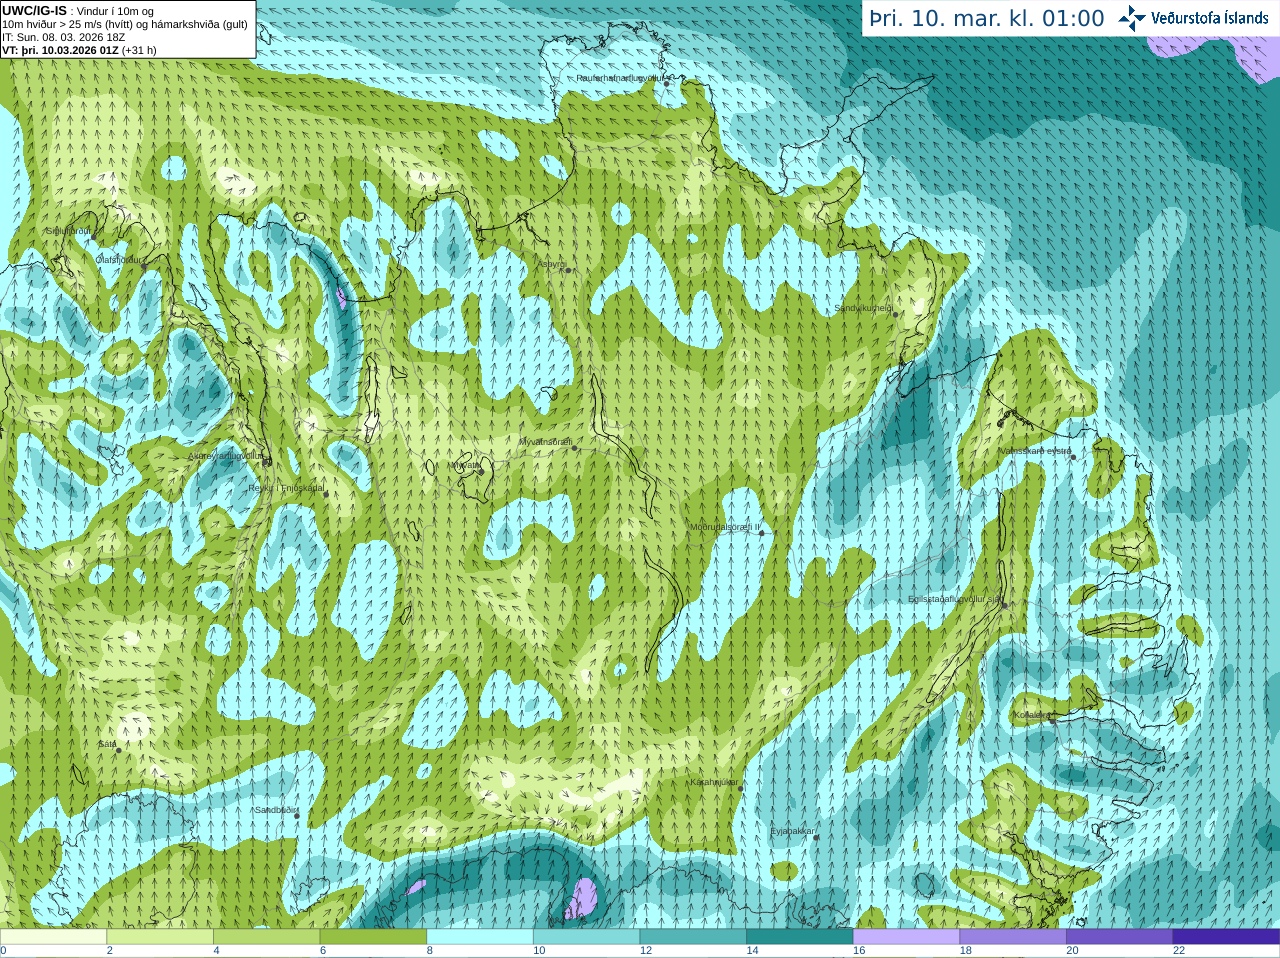
Task: Click the above 22 m/s dark indigo legend swatch
Action: pos(1226,937)
